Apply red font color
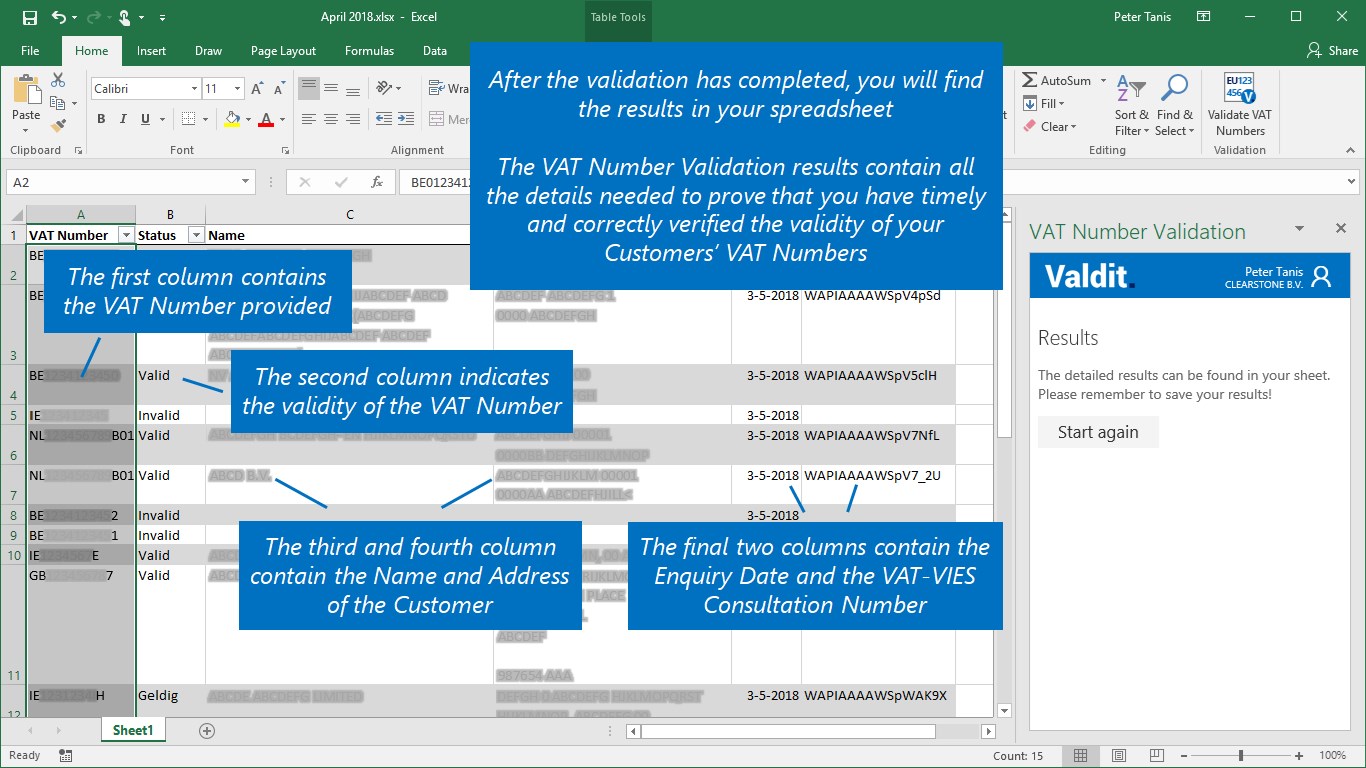The height and width of the screenshot is (768, 1366). pos(266,119)
